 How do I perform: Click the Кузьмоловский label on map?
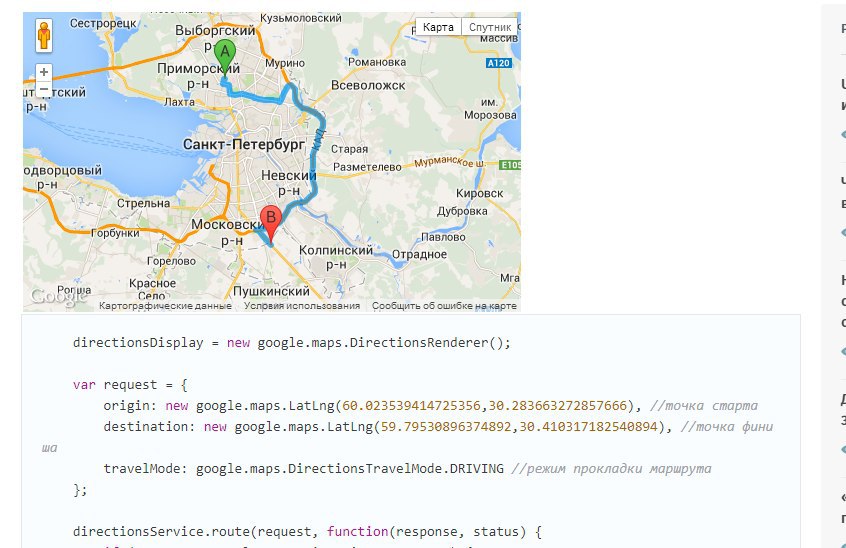[x=301, y=18]
